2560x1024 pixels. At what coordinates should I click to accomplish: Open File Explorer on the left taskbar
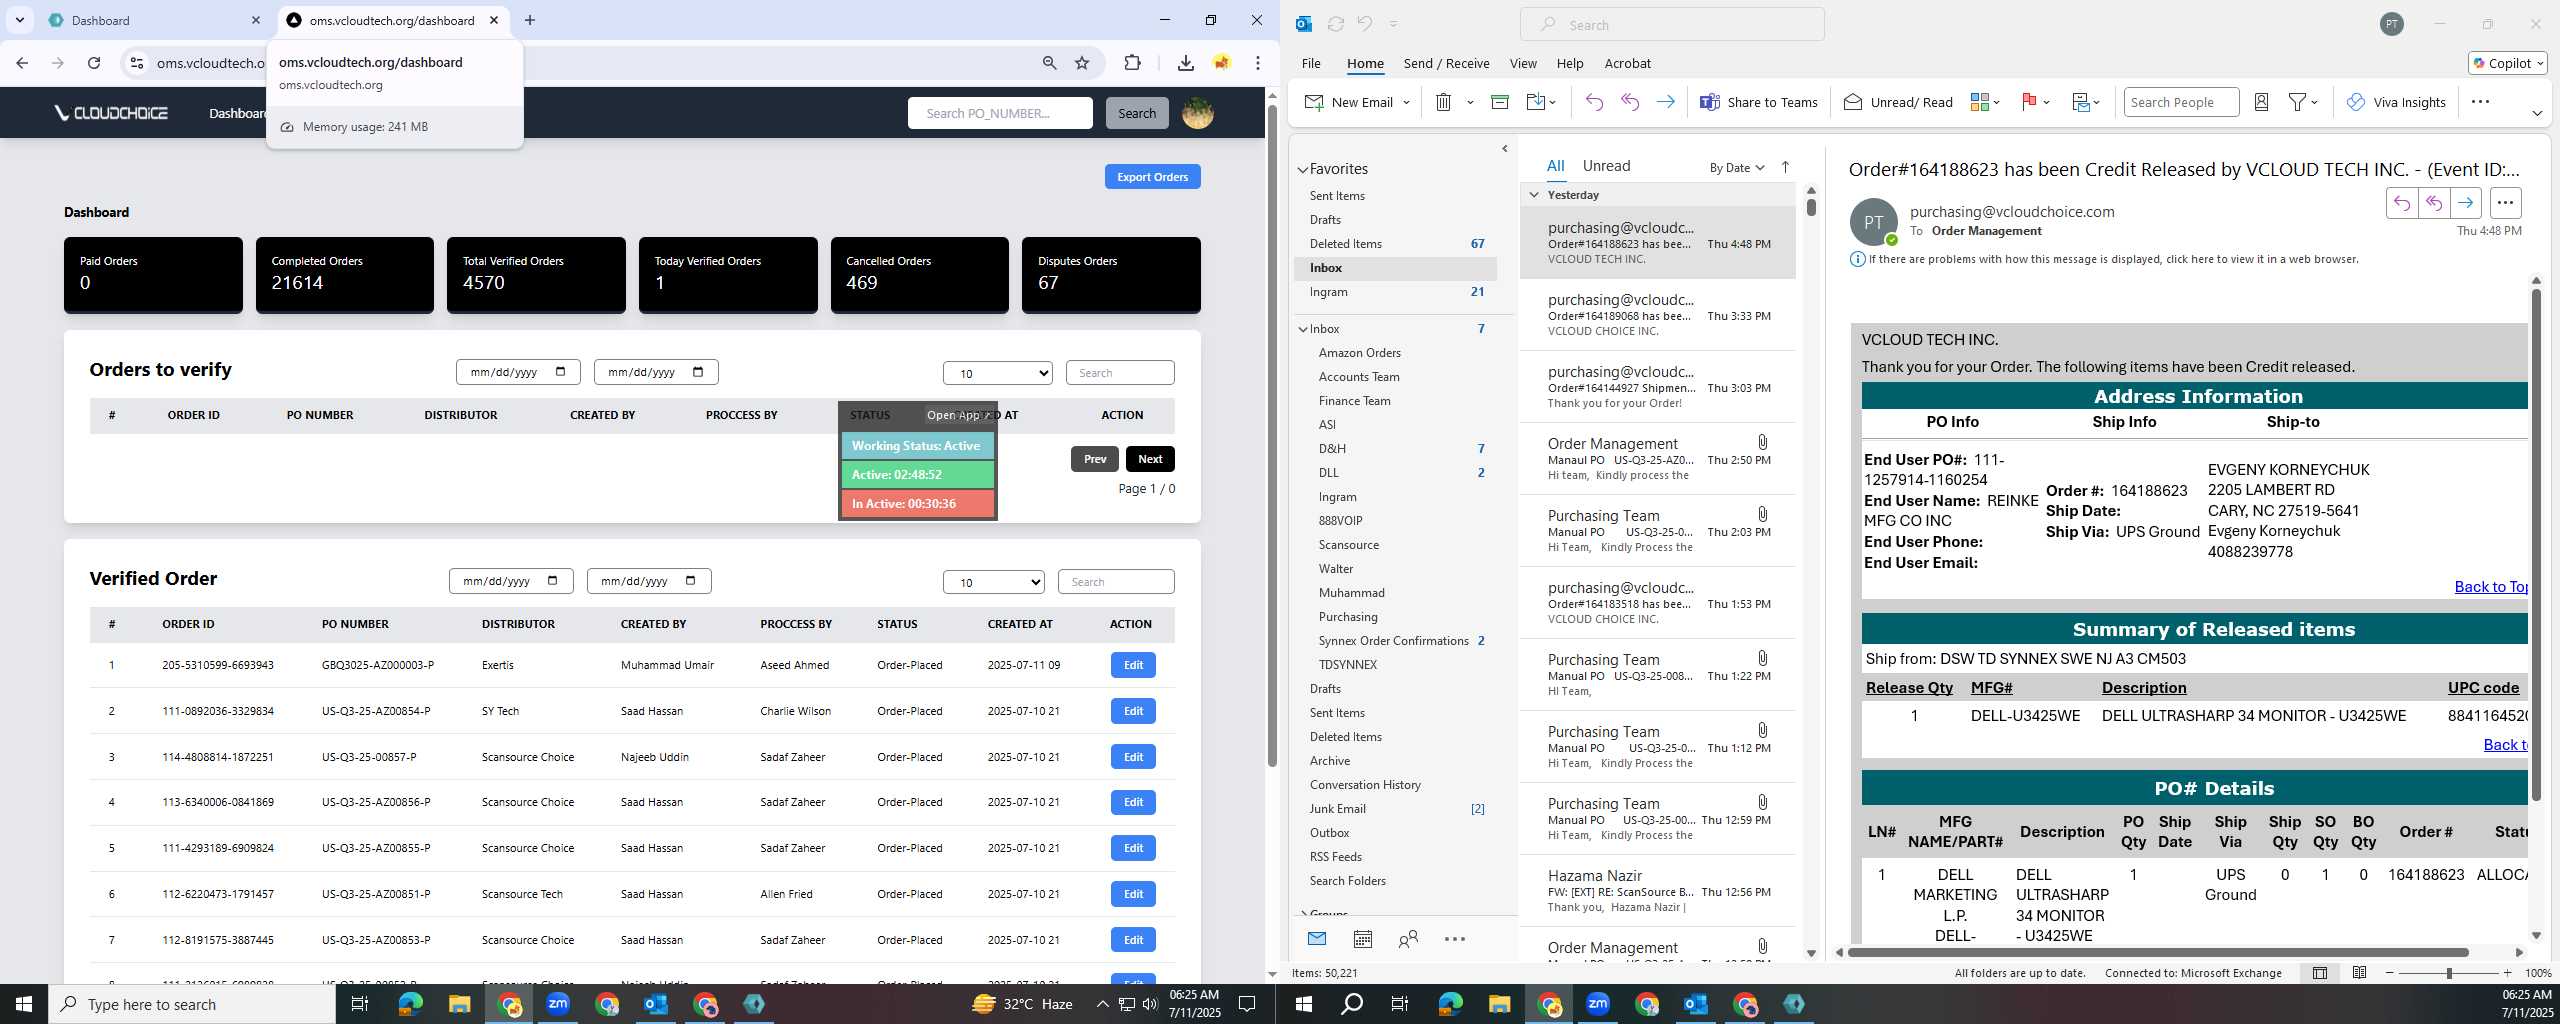tap(459, 1004)
